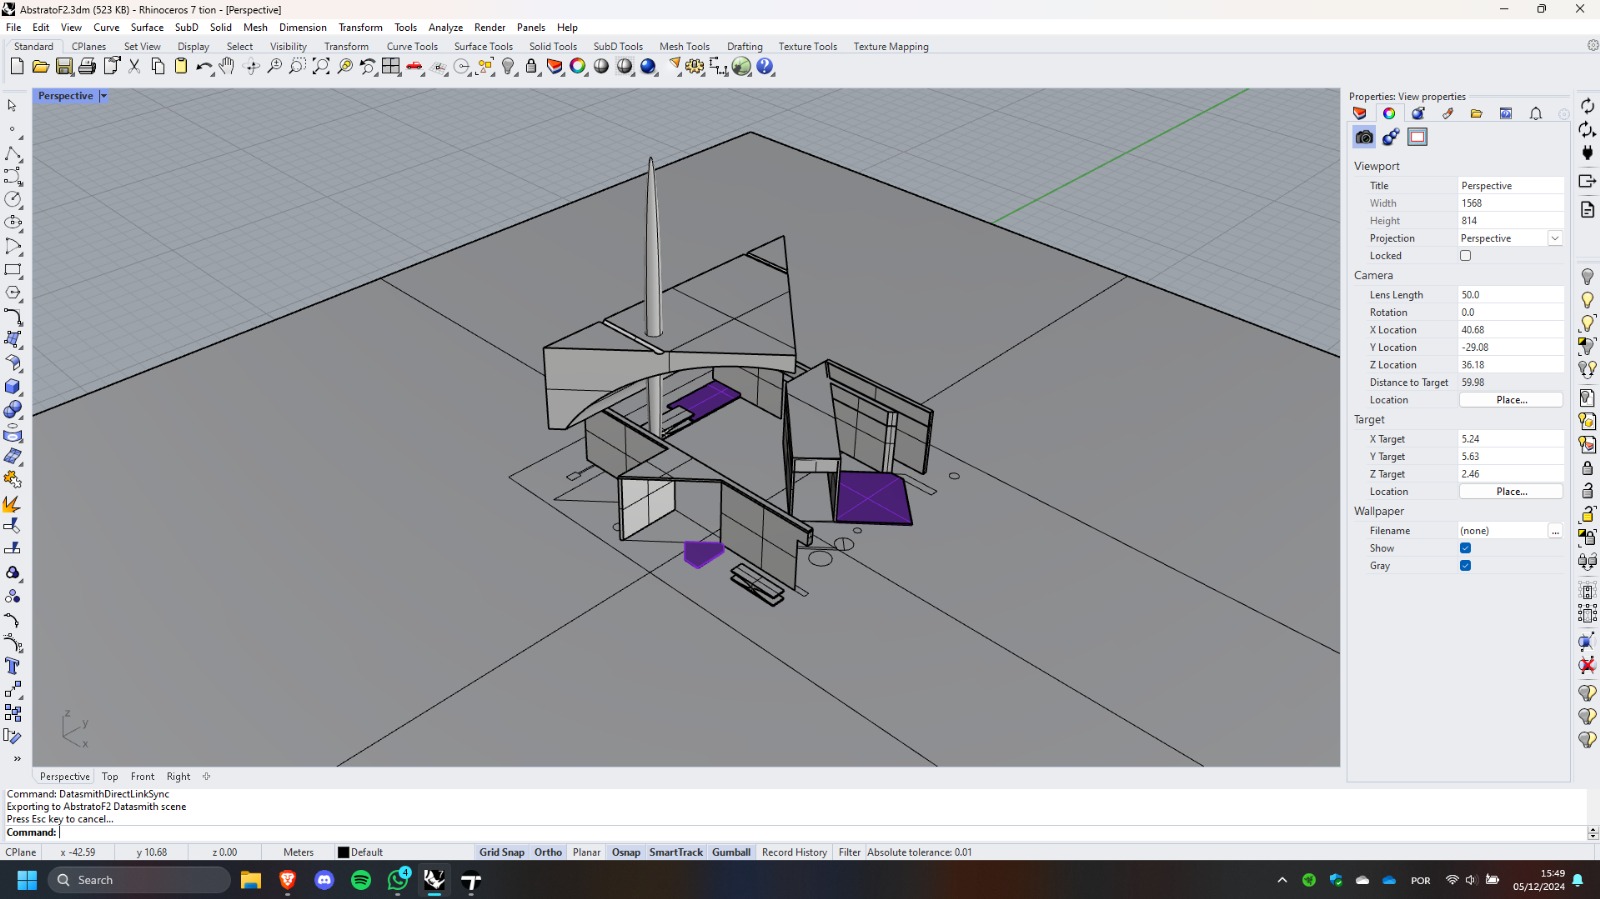Click Meters units in status bar
The height and width of the screenshot is (899, 1600).
(x=298, y=852)
